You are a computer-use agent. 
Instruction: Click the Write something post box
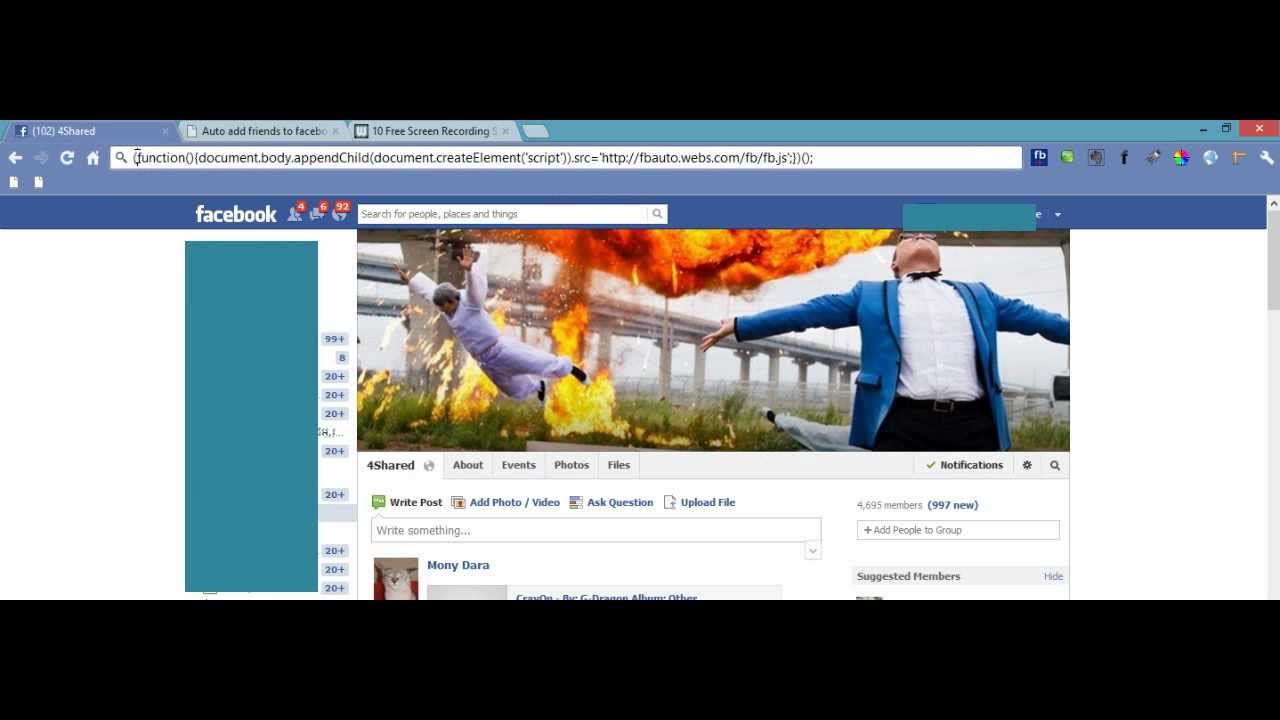[x=596, y=530]
